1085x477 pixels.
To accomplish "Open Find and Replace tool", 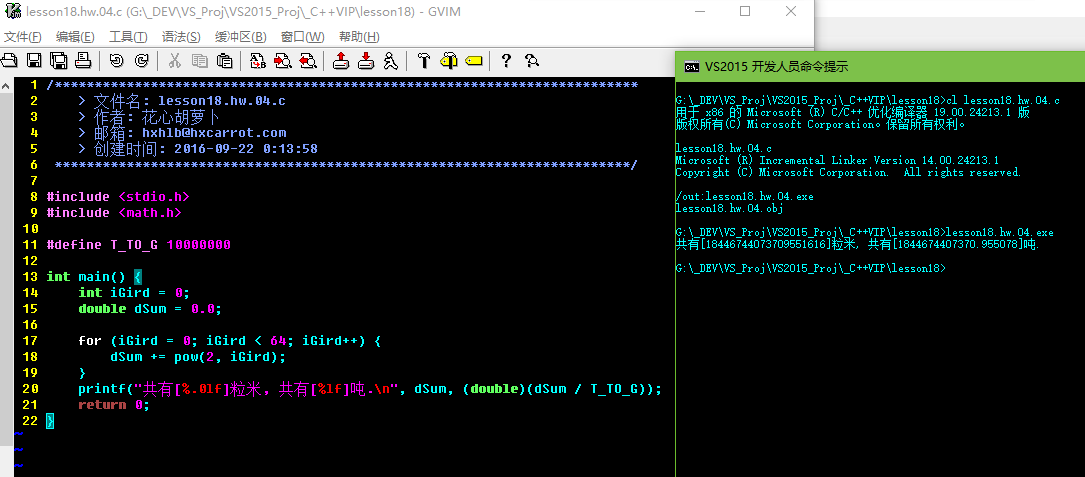I will pos(257,61).
